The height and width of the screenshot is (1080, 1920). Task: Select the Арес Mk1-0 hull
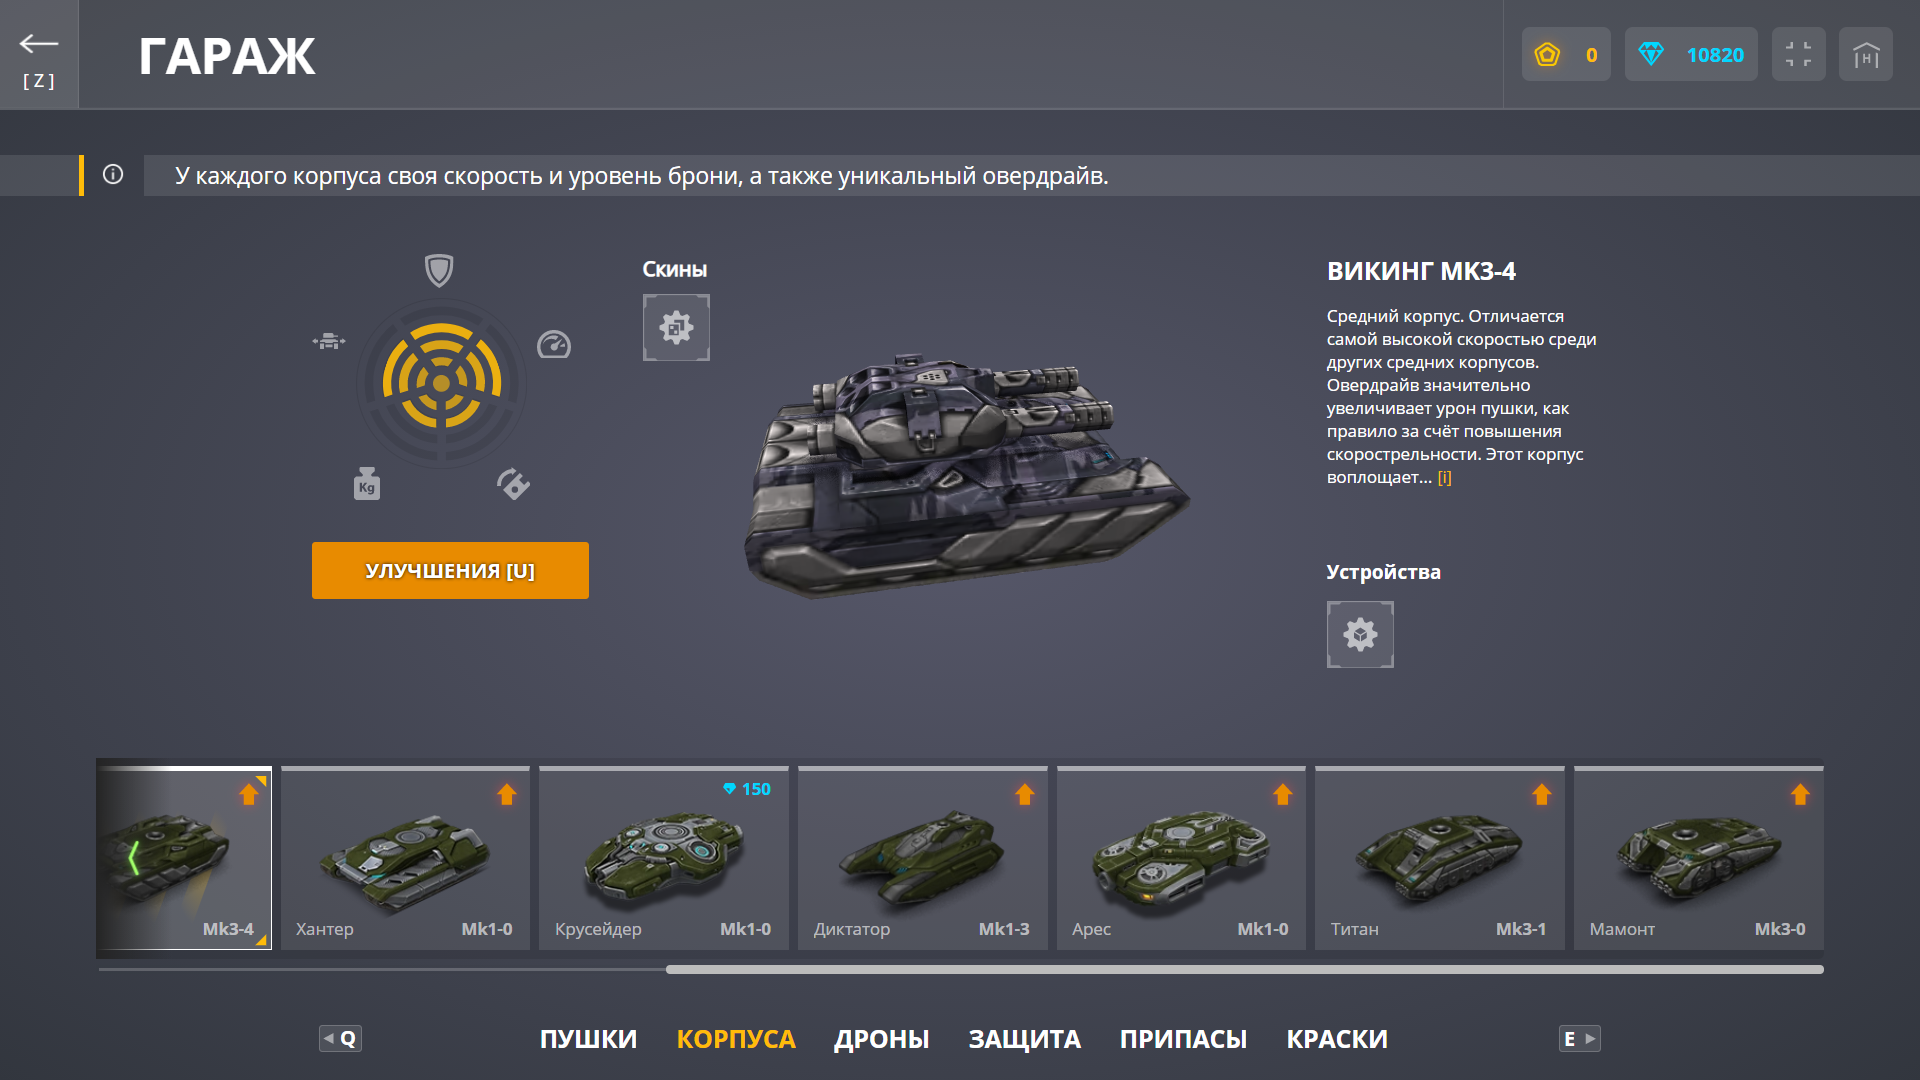[1181, 858]
